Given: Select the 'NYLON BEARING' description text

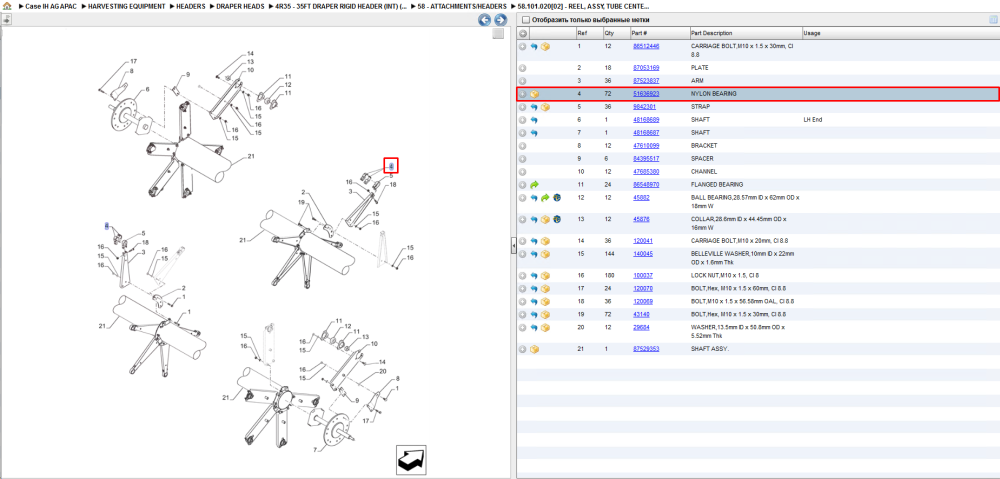Looking at the screenshot, I should (x=714, y=94).
